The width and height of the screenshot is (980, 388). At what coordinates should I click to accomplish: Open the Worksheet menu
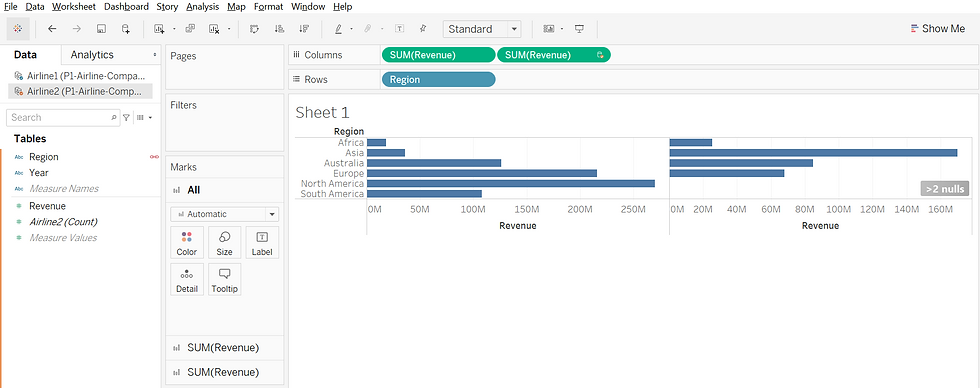pos(74,7)
